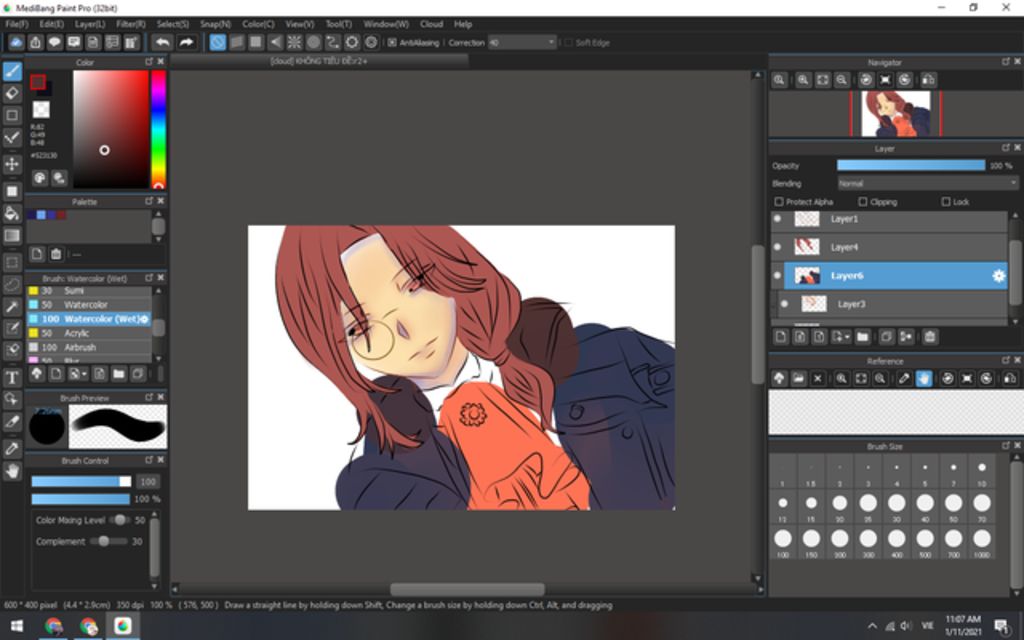Delete the palette color with trash icon
The height and width of the screenshot is (640, 1024).
pos(56,254)
